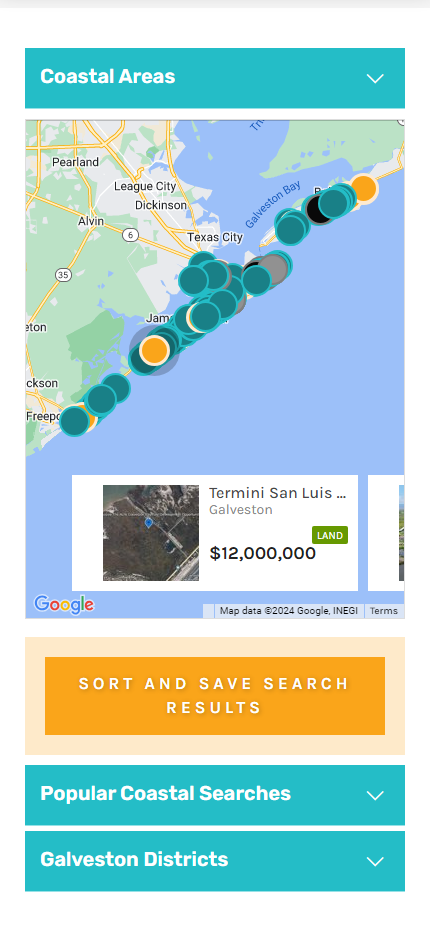Click the League City map label

[145, 186]
